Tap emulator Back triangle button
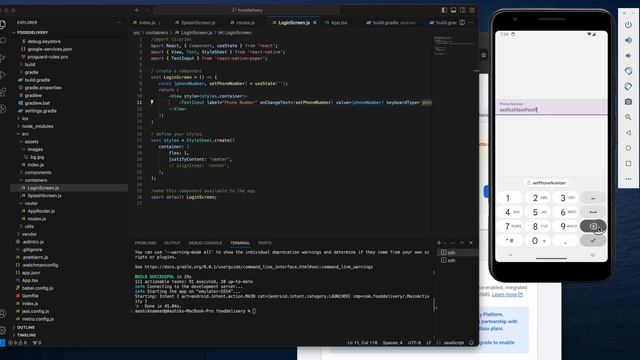This screenshot has height=360, width=640. [628, 133]
